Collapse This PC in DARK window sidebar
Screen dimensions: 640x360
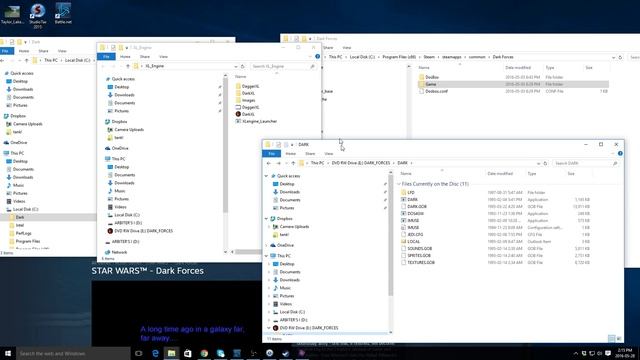pos(267,256)
